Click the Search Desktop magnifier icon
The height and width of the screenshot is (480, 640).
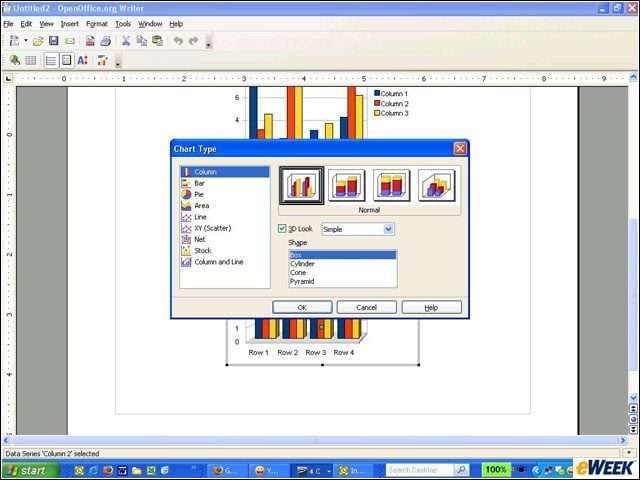click(461, 470)
